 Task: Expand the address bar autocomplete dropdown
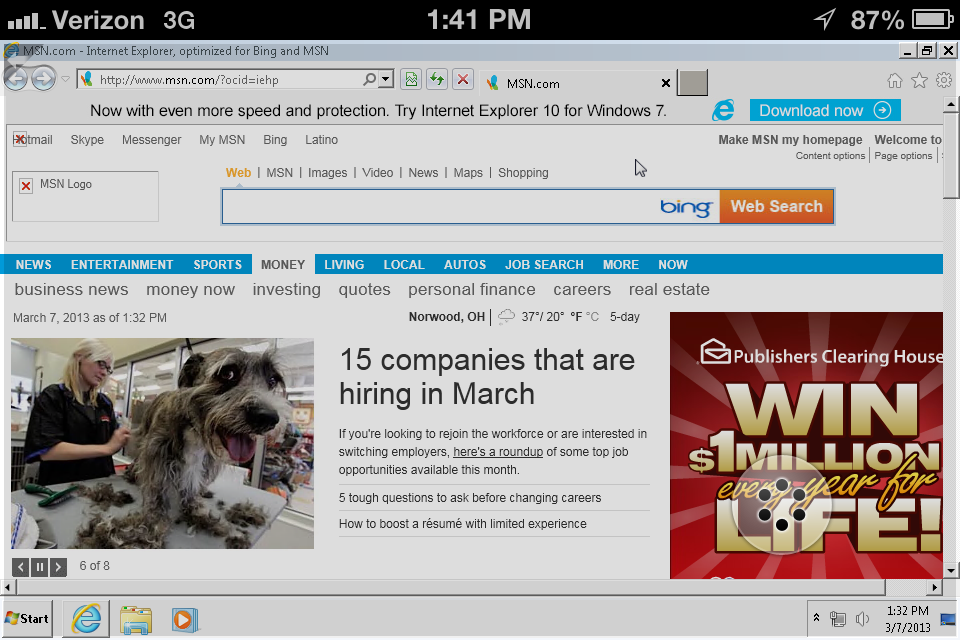click(x=385, y=80)
